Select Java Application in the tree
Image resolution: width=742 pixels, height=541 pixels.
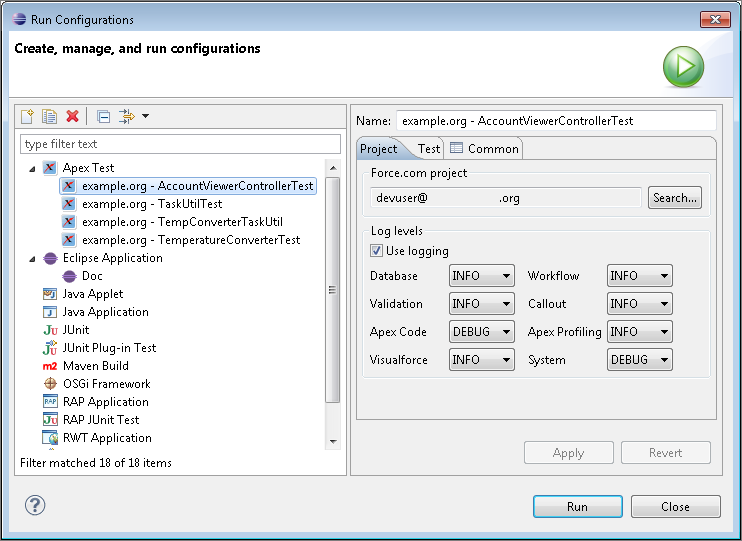tap(106, 312)
